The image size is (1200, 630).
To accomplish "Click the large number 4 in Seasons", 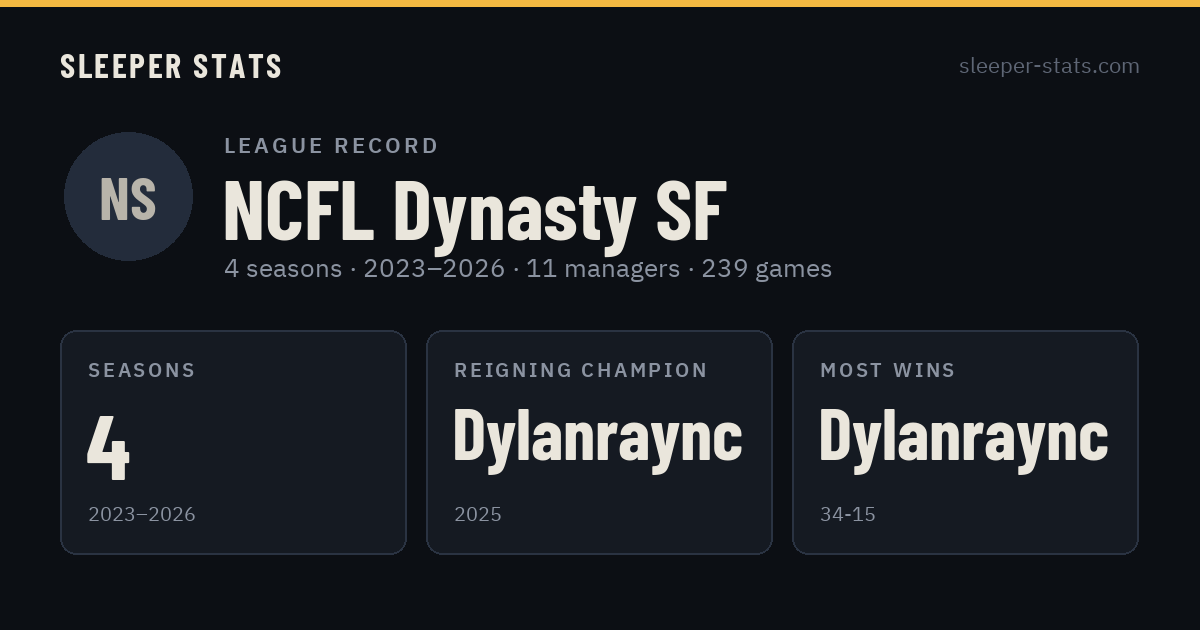I will pos(109,446).
